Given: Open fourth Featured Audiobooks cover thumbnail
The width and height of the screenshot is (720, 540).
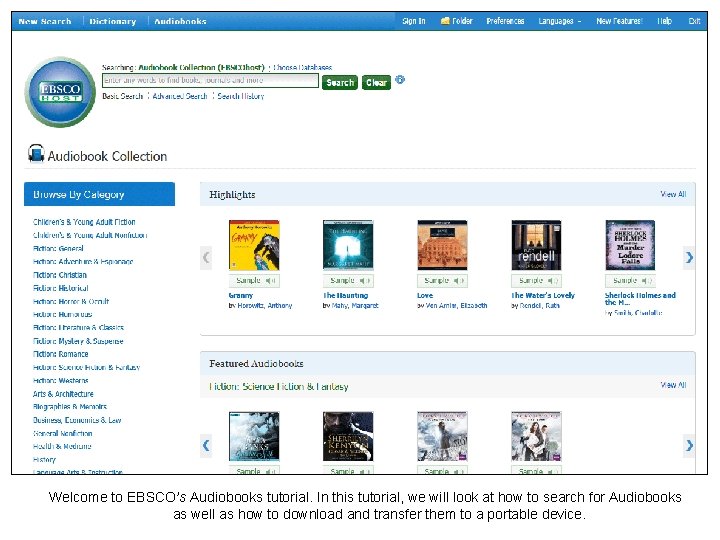Looking at the screenshot, I should (536, 437).
